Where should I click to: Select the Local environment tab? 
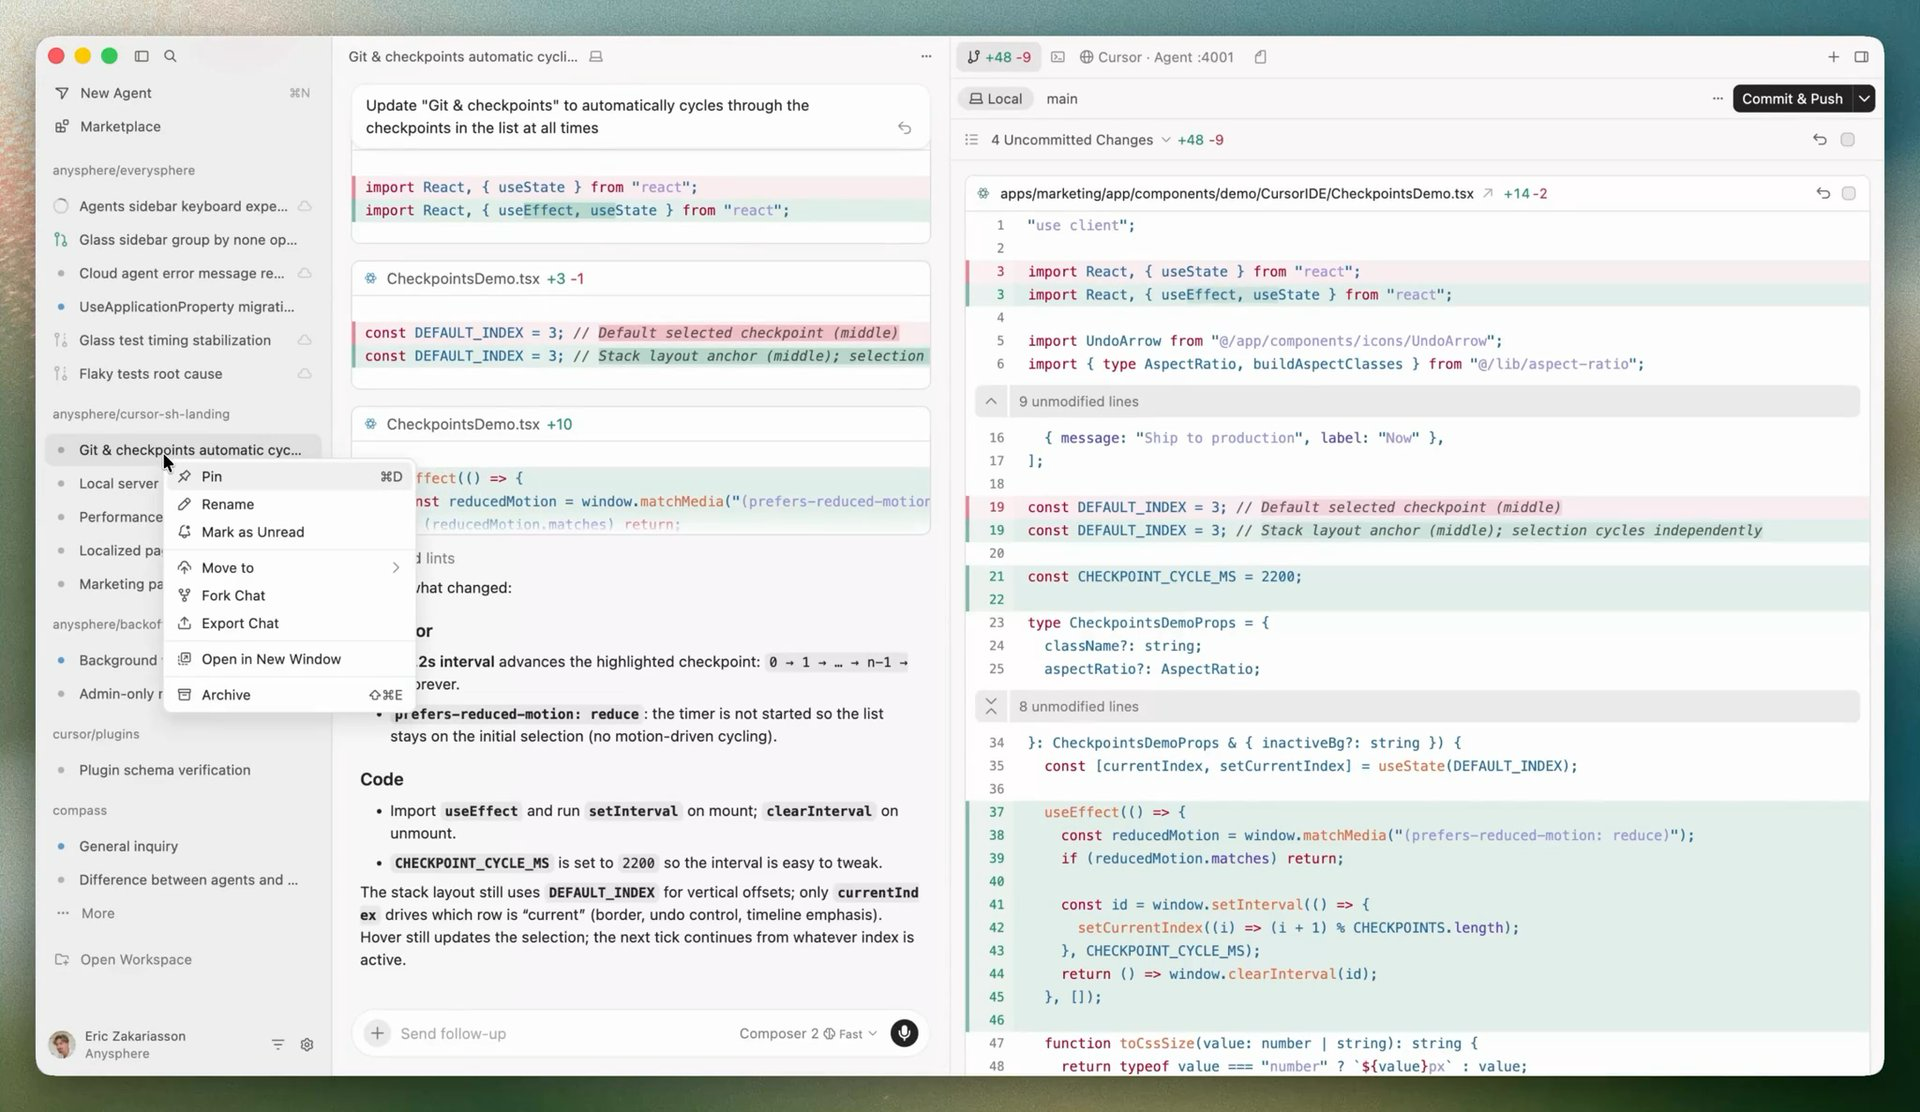pos(996,98)
